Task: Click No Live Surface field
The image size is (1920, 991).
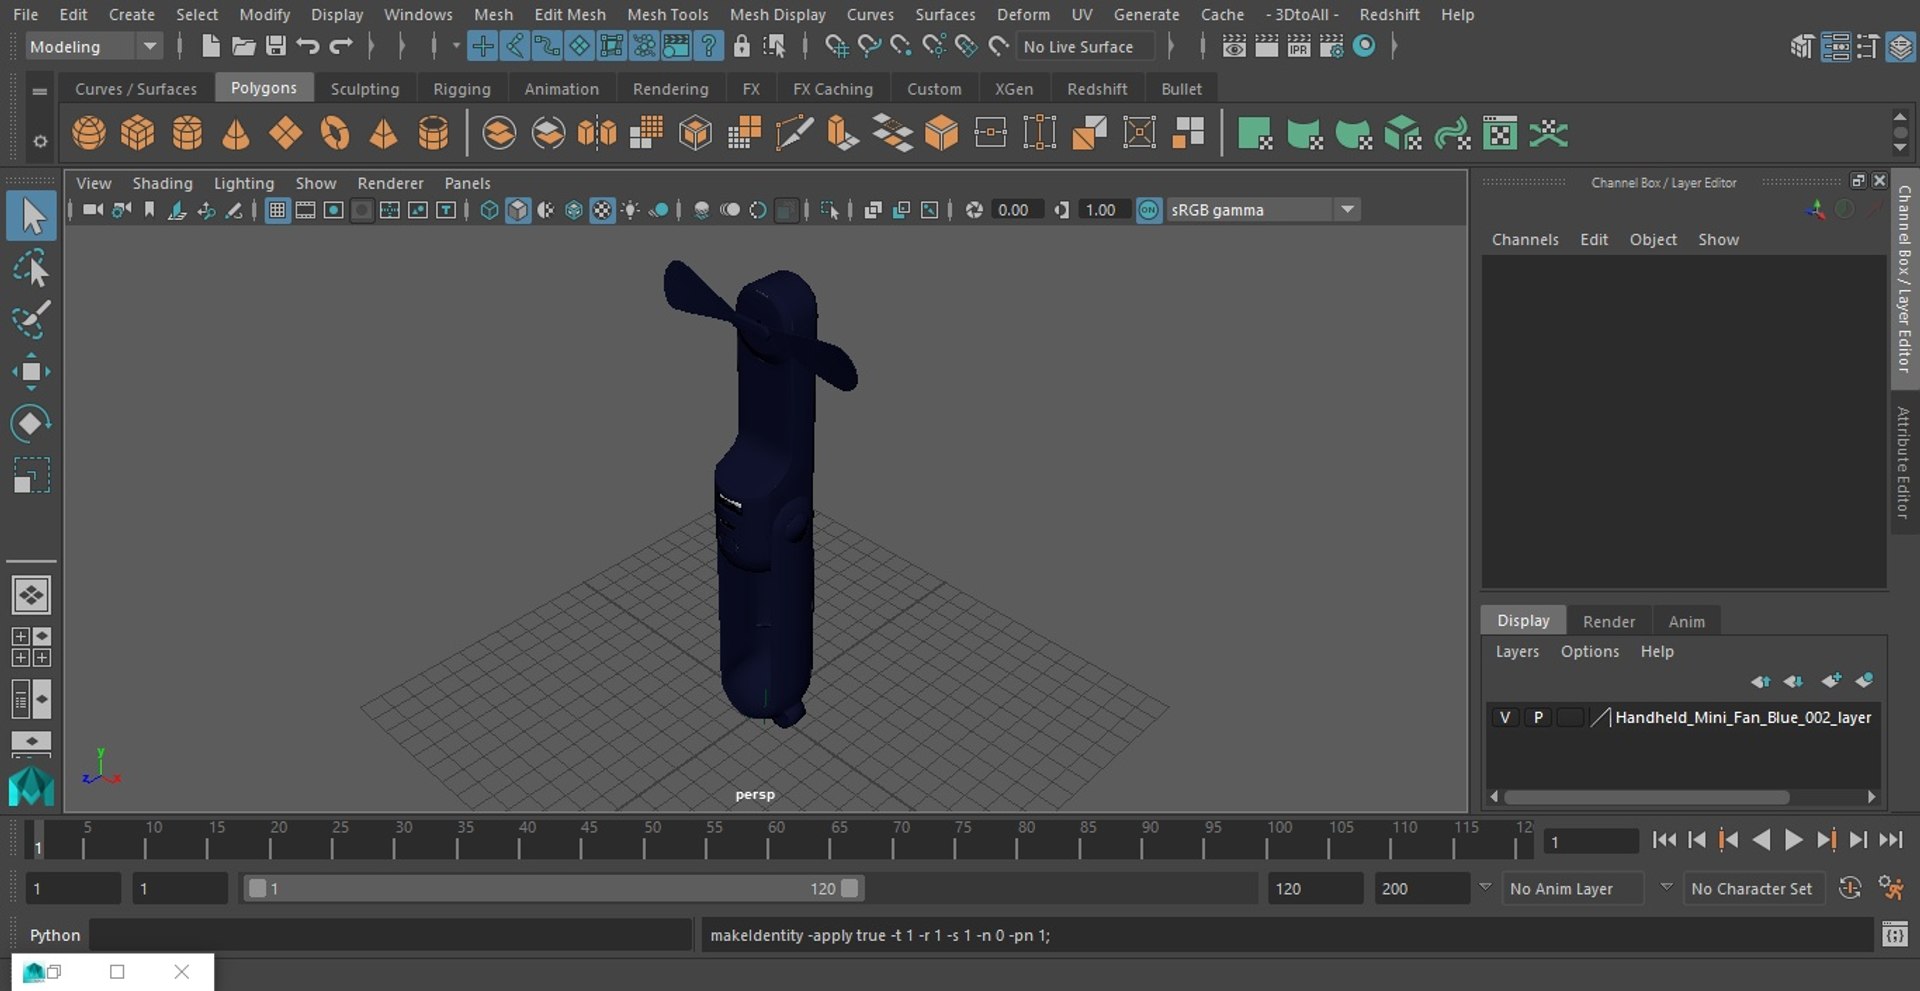Action: click(x=1085, y=46)
